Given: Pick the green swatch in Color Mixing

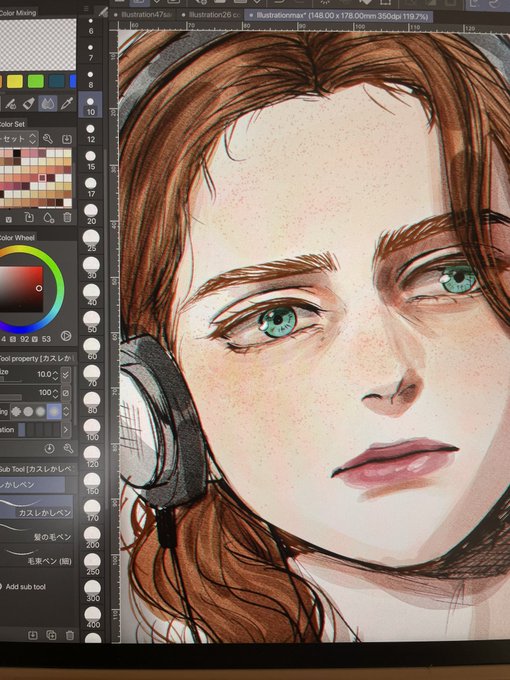Looking at the screenshot, I should coord(36,81).
